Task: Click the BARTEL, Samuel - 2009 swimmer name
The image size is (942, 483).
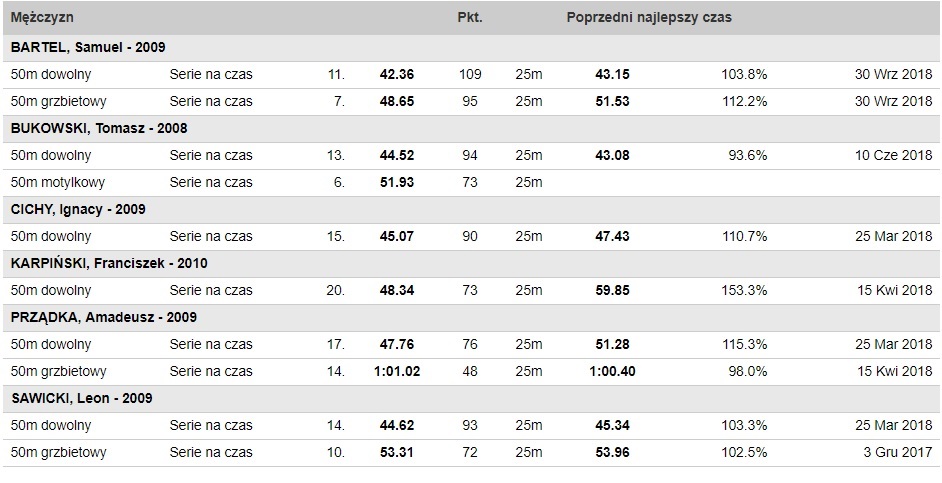Action: tap(88, 47)
